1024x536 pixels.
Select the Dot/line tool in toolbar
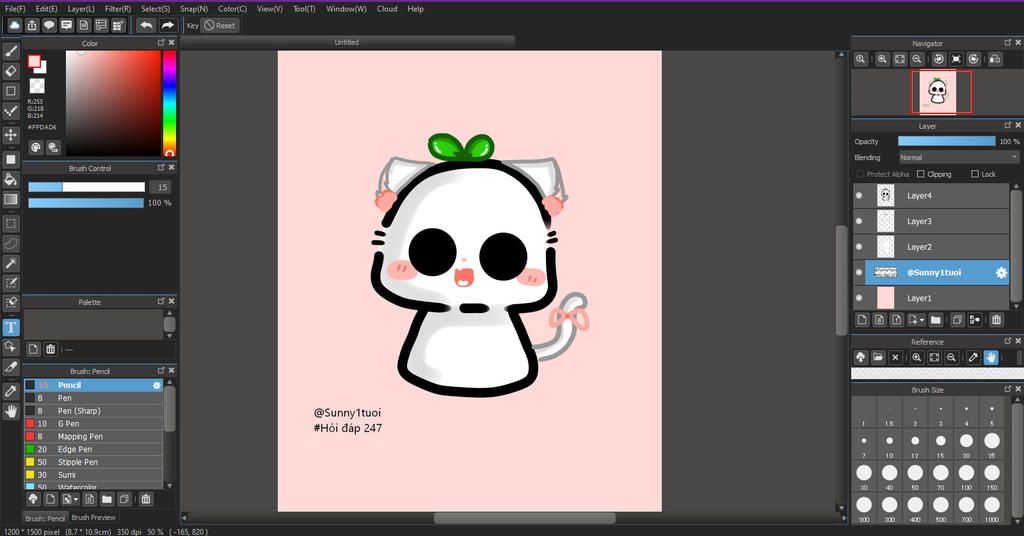coord(11,111)
